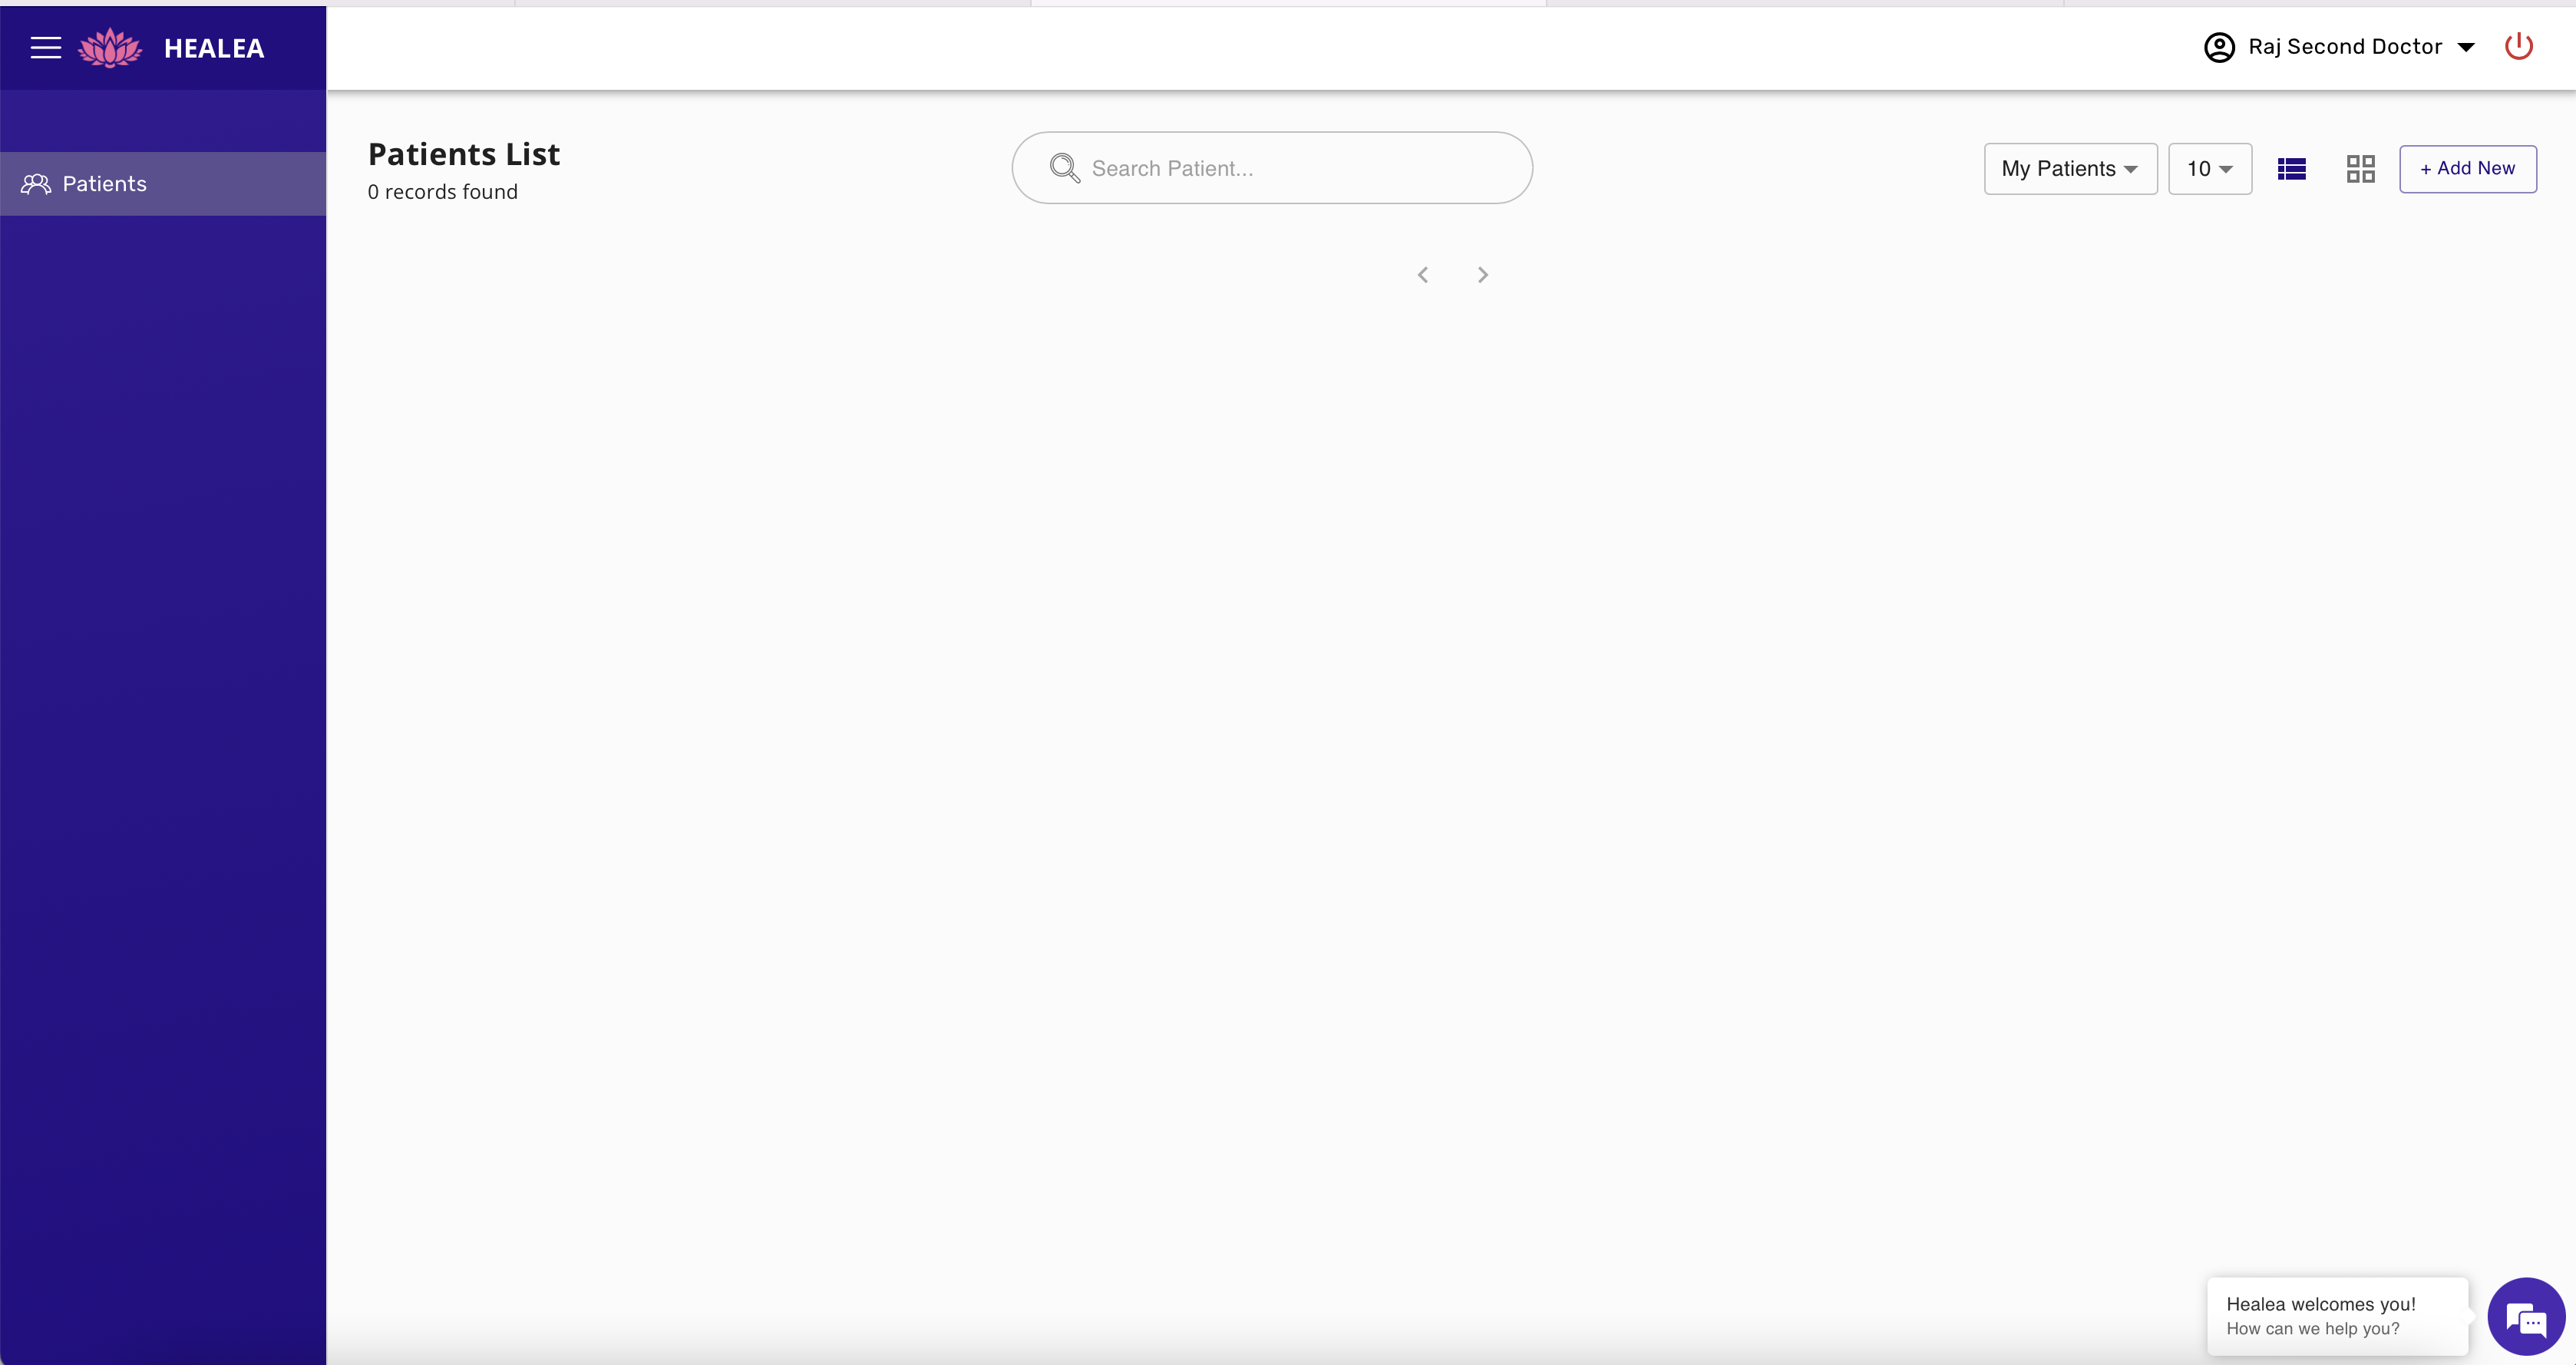Open Patients in the sidebar
The width and height of the screenshot is (2576, 1365).
[163, 184]
